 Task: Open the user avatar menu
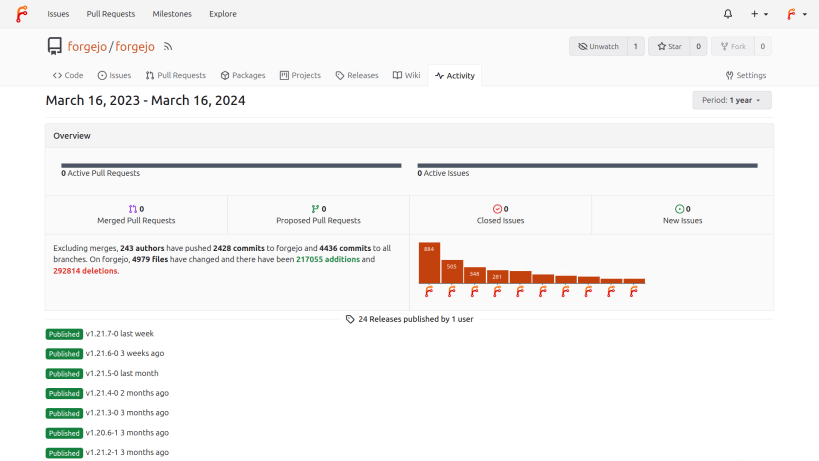pos(797,14)
